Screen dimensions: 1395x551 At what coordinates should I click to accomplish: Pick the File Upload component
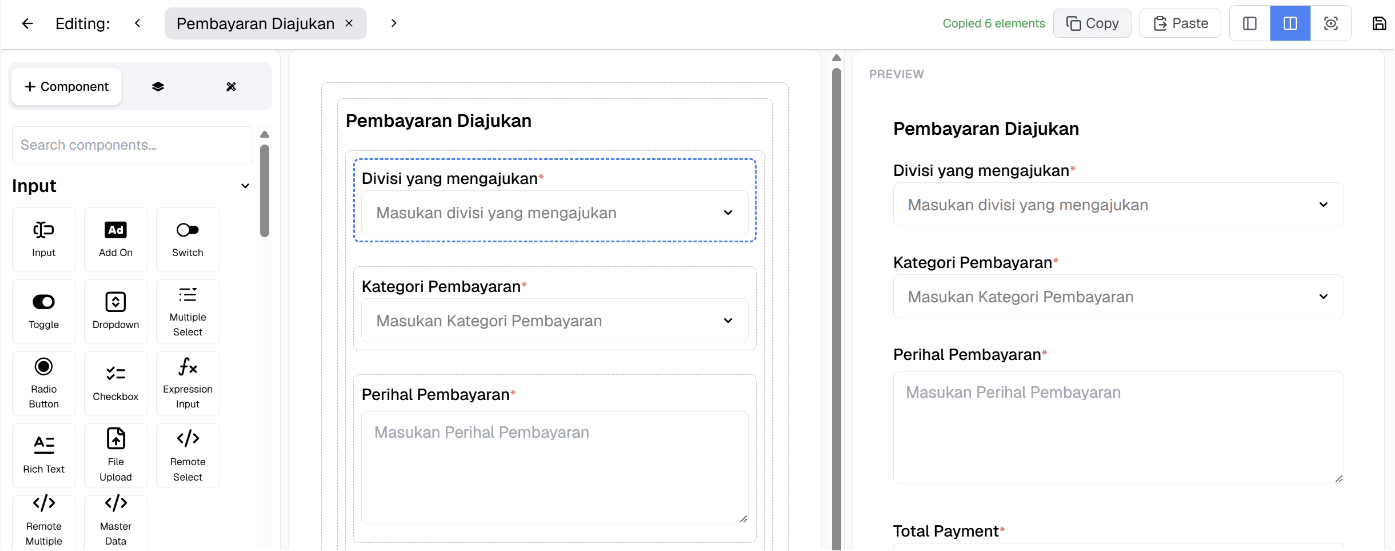click(x=116, y=455)
